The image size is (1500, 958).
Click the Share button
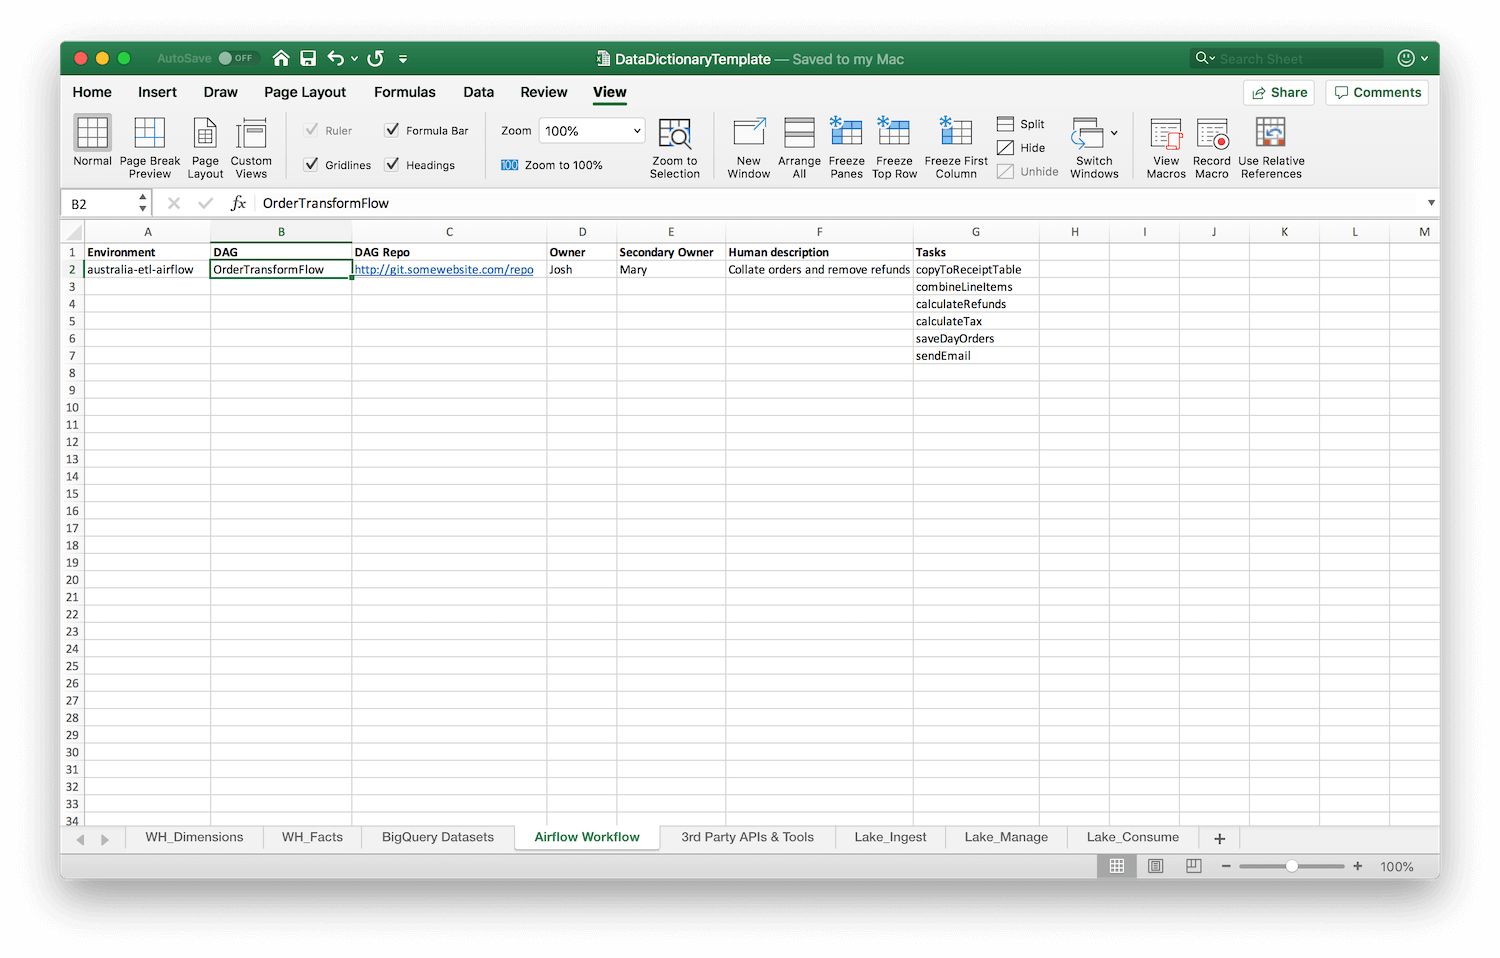[1279, 92]
